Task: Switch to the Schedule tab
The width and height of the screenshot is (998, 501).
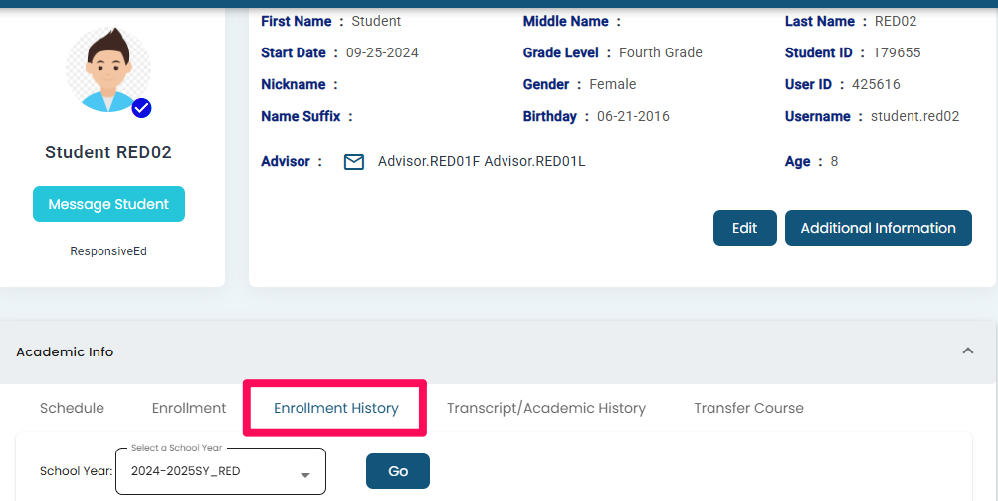Action: click(72, 408)
